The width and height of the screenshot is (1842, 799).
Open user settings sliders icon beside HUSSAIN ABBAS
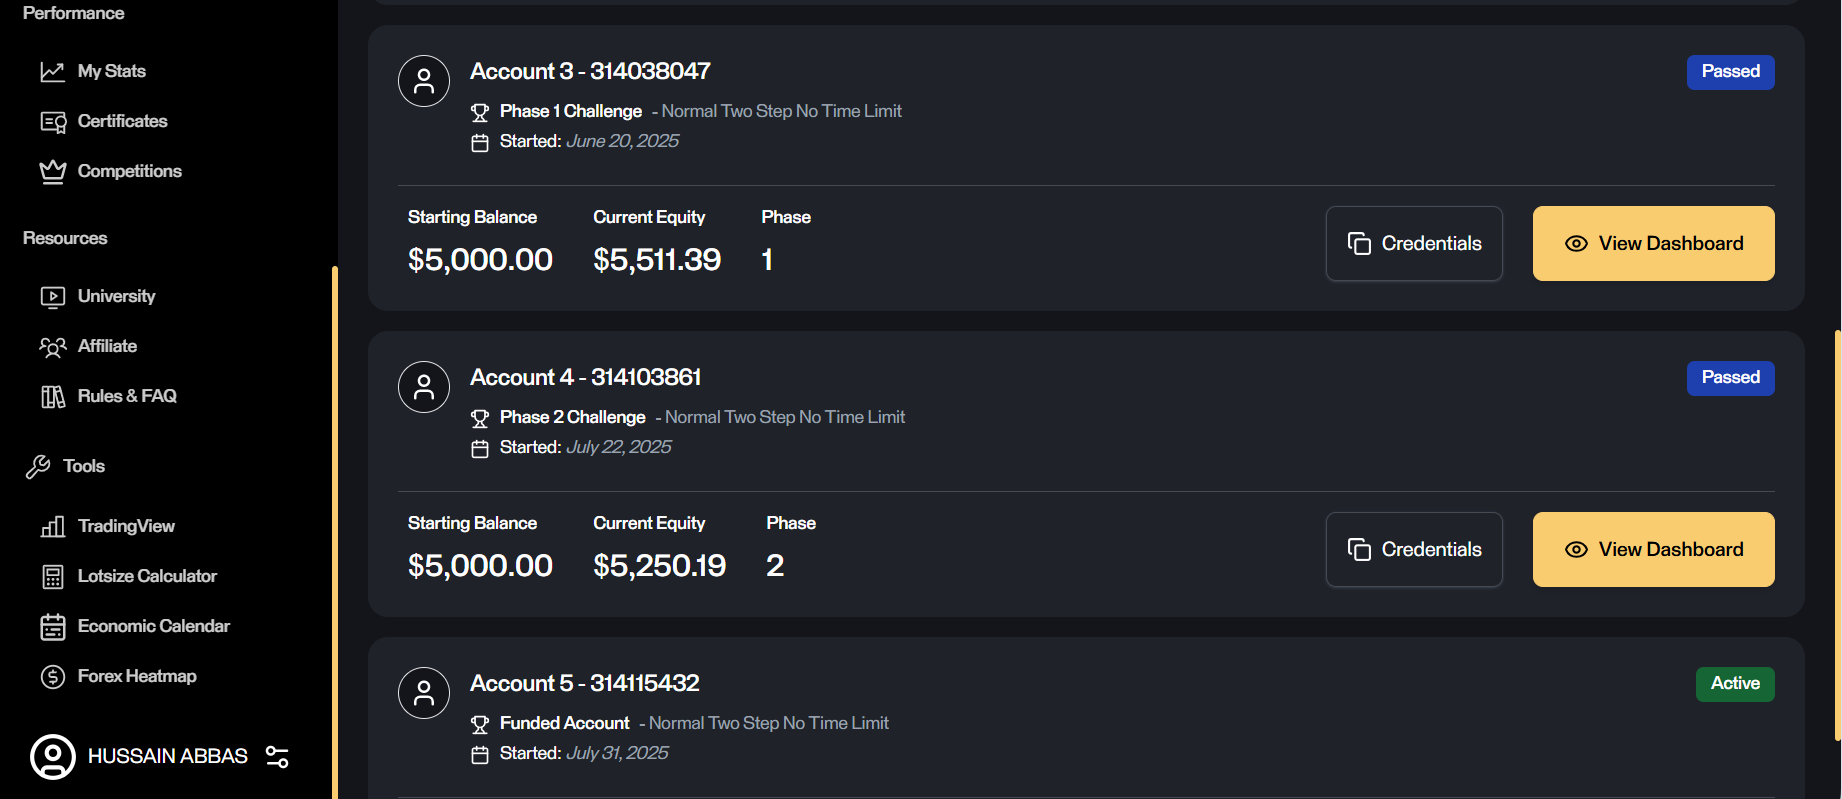pyautogui.click(x=277, y=757)
